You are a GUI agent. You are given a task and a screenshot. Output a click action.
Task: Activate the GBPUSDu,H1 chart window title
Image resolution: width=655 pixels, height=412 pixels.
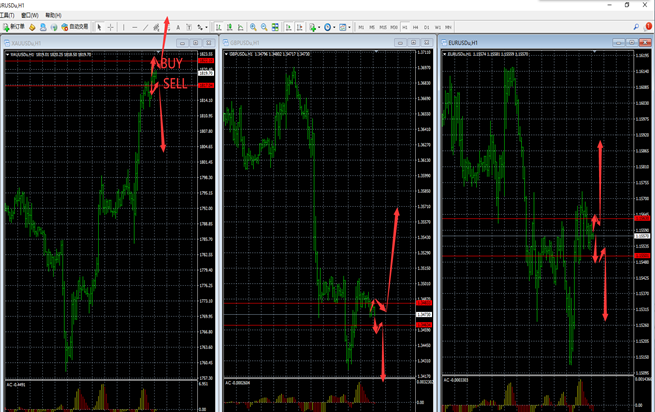(x=243, y=43)
